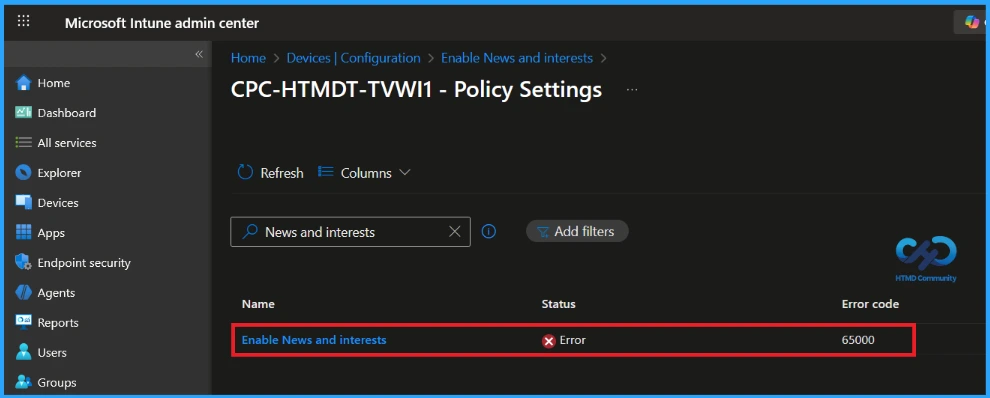
Task: Click the Columns list icon
Action: pos(326,172)
